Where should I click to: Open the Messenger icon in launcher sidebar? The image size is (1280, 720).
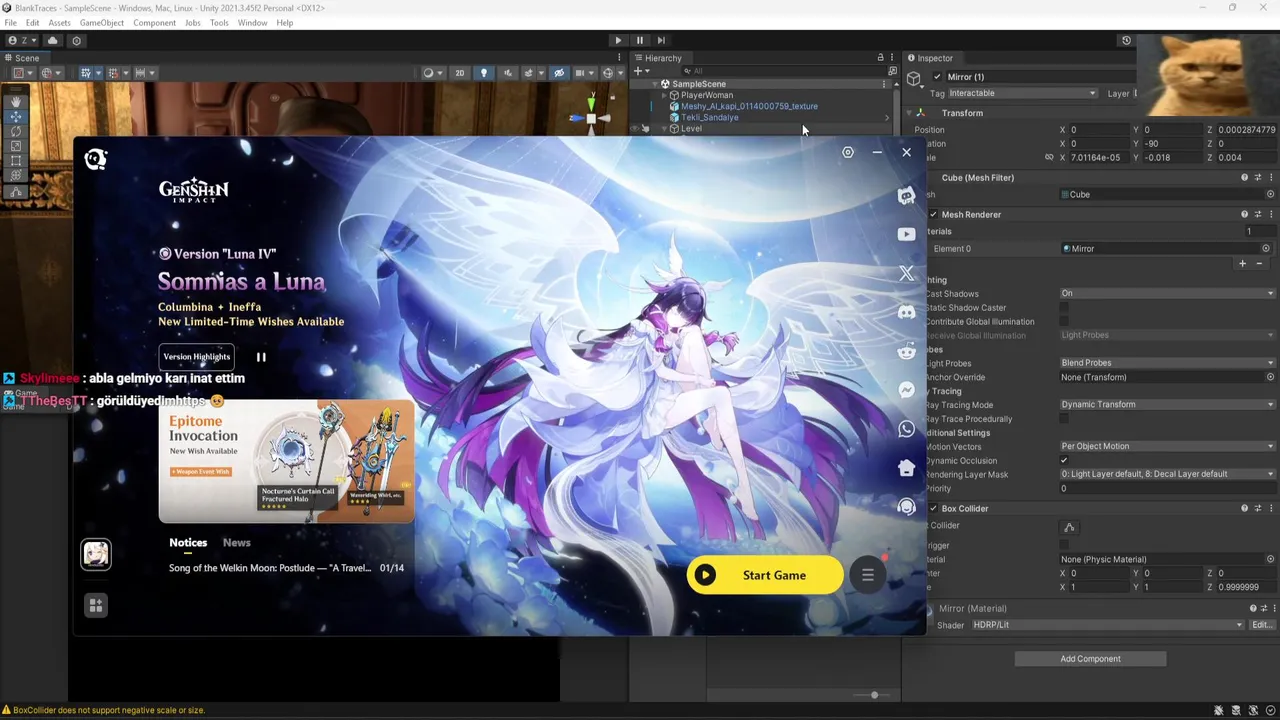[x=906, y=390]
